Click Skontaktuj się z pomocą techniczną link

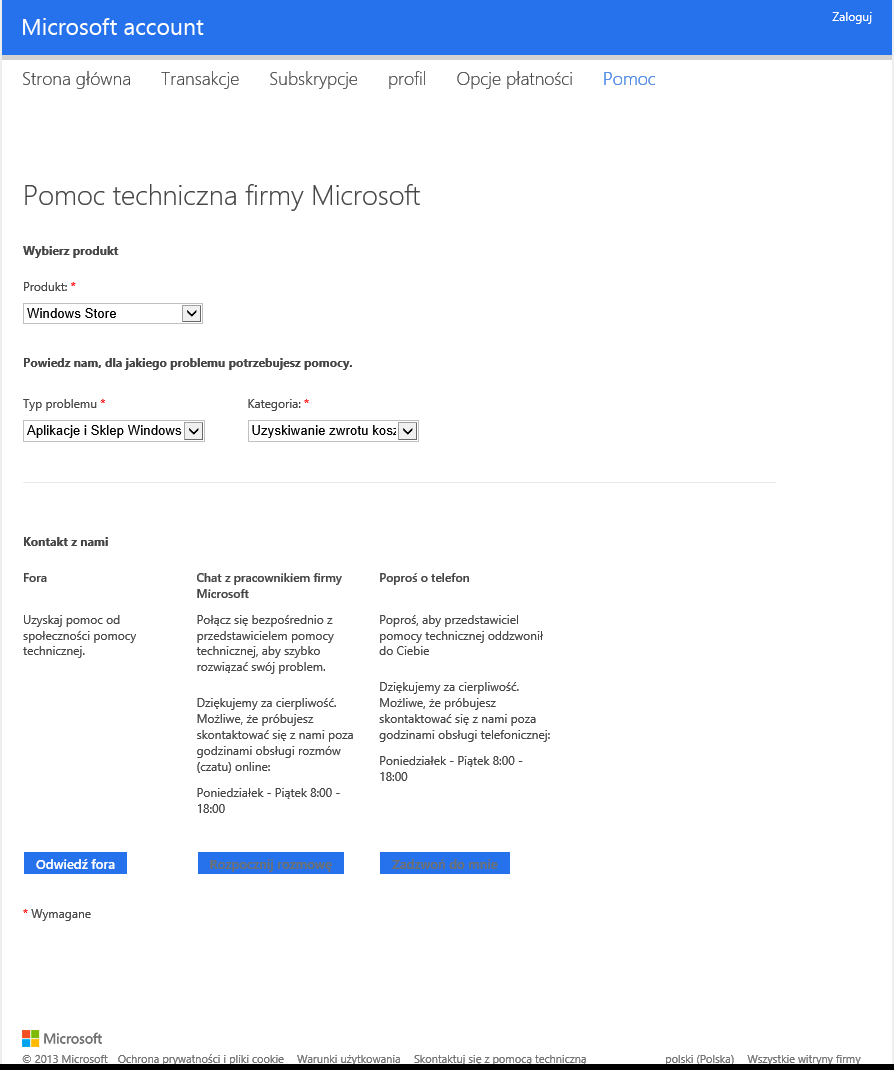click(500, 1059)
